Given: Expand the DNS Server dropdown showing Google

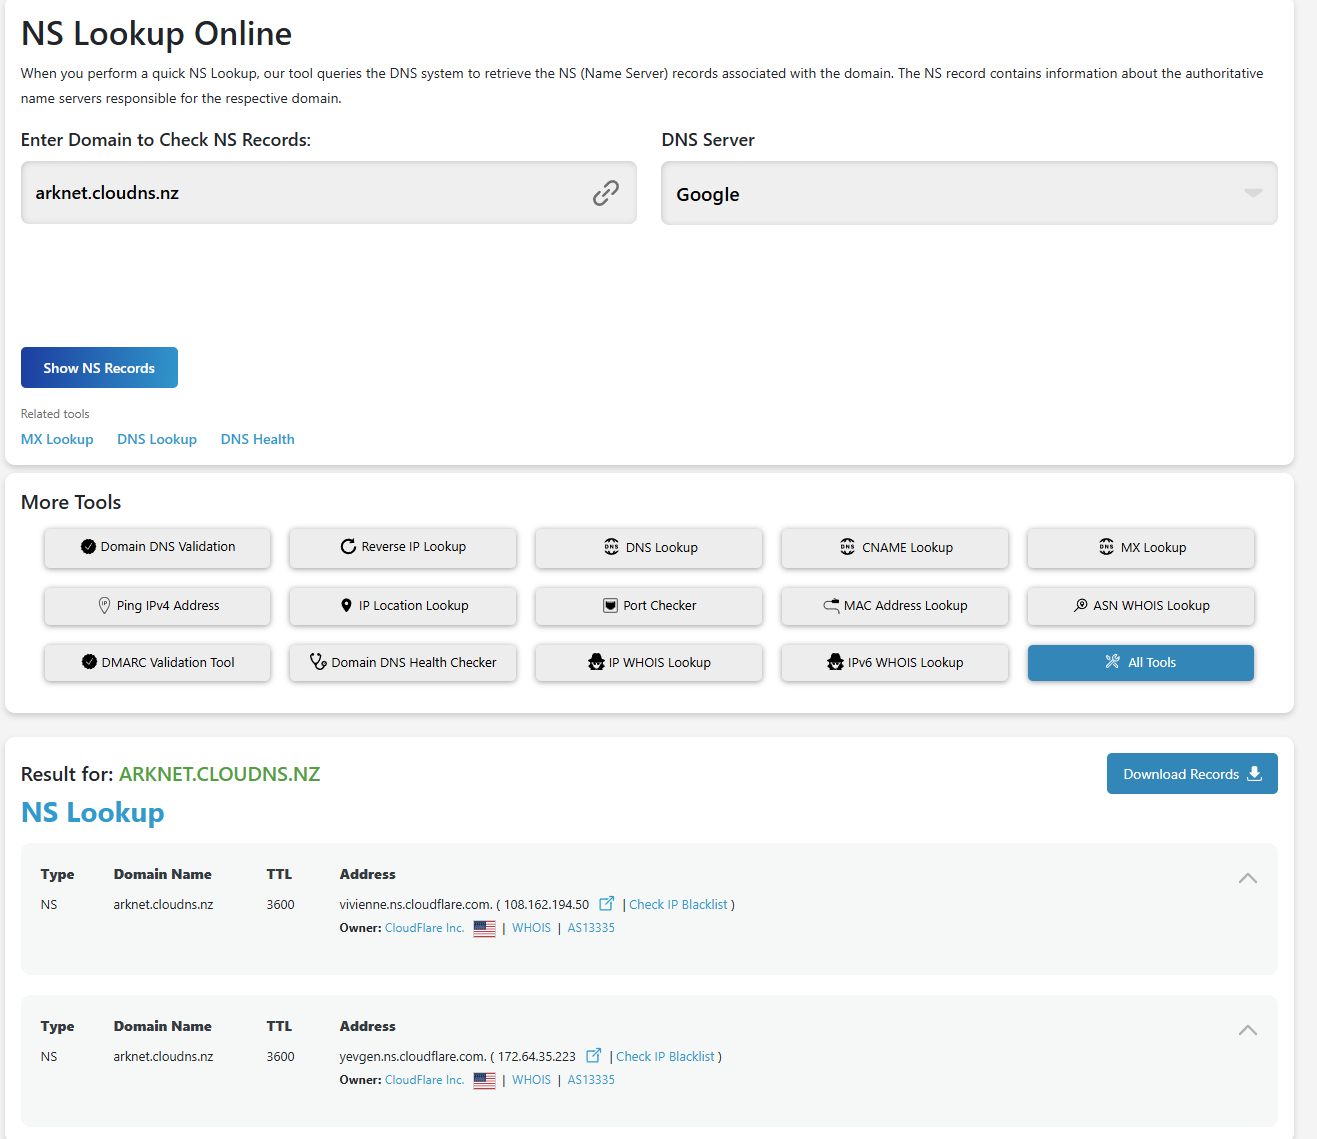Looking at the screenshot, I should tap(968, 194).
